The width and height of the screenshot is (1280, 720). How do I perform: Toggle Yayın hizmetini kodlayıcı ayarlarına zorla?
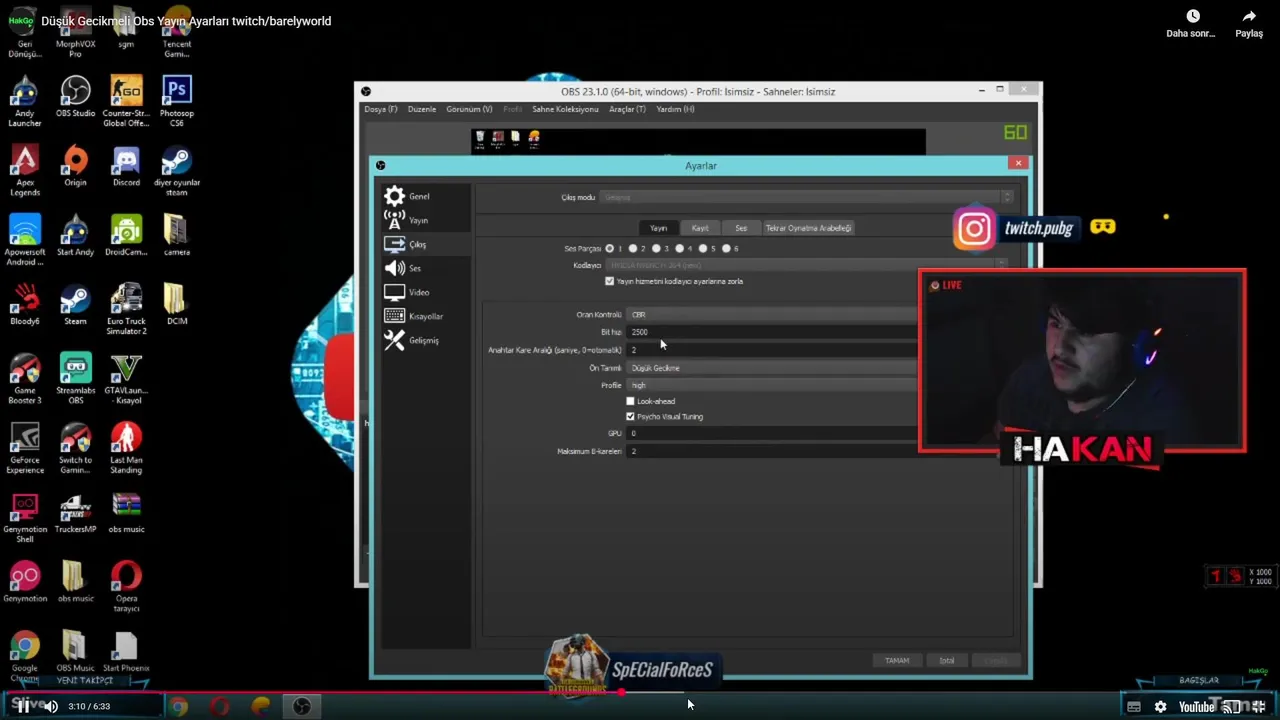[609, 281]
